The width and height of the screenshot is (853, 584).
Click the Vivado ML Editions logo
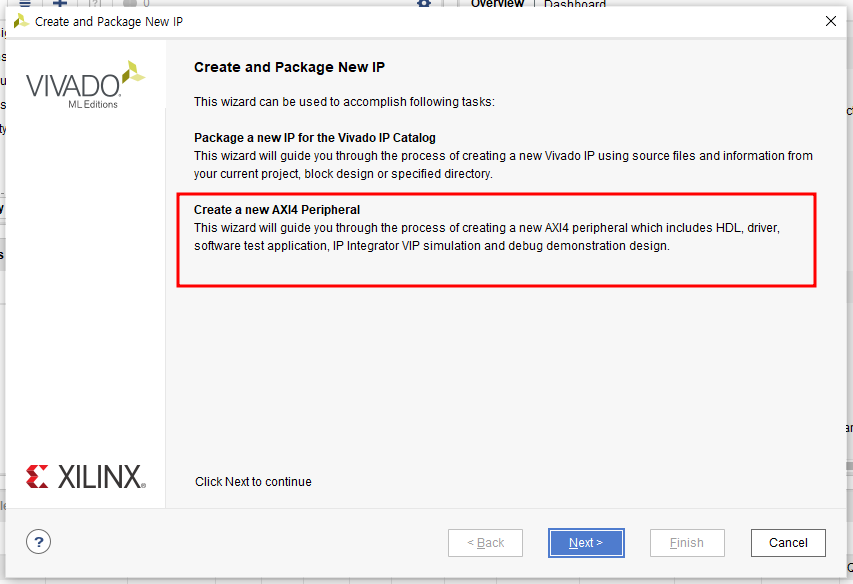pyautogui.click(x=85, y=85)
